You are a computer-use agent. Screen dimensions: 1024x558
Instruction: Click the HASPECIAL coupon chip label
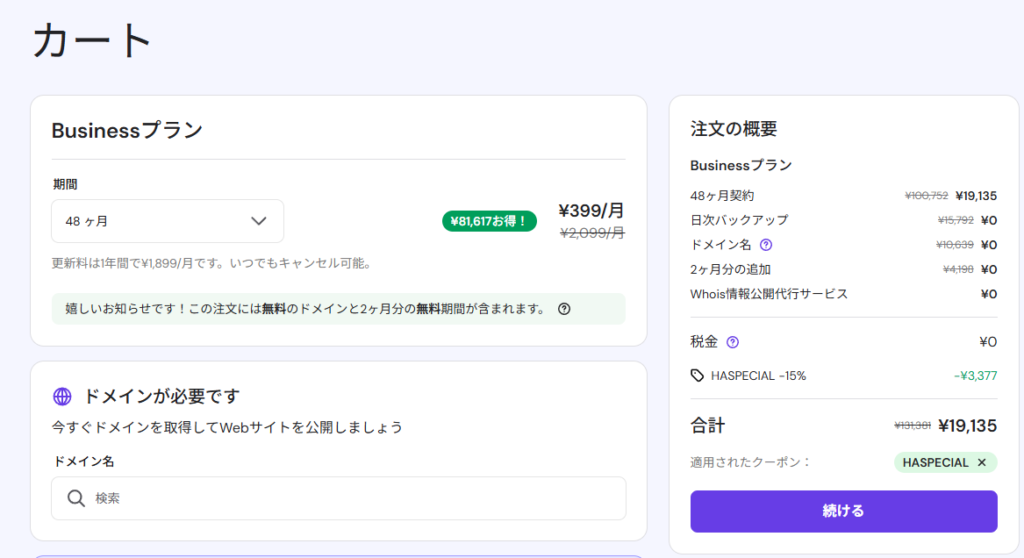coord(935,463)
